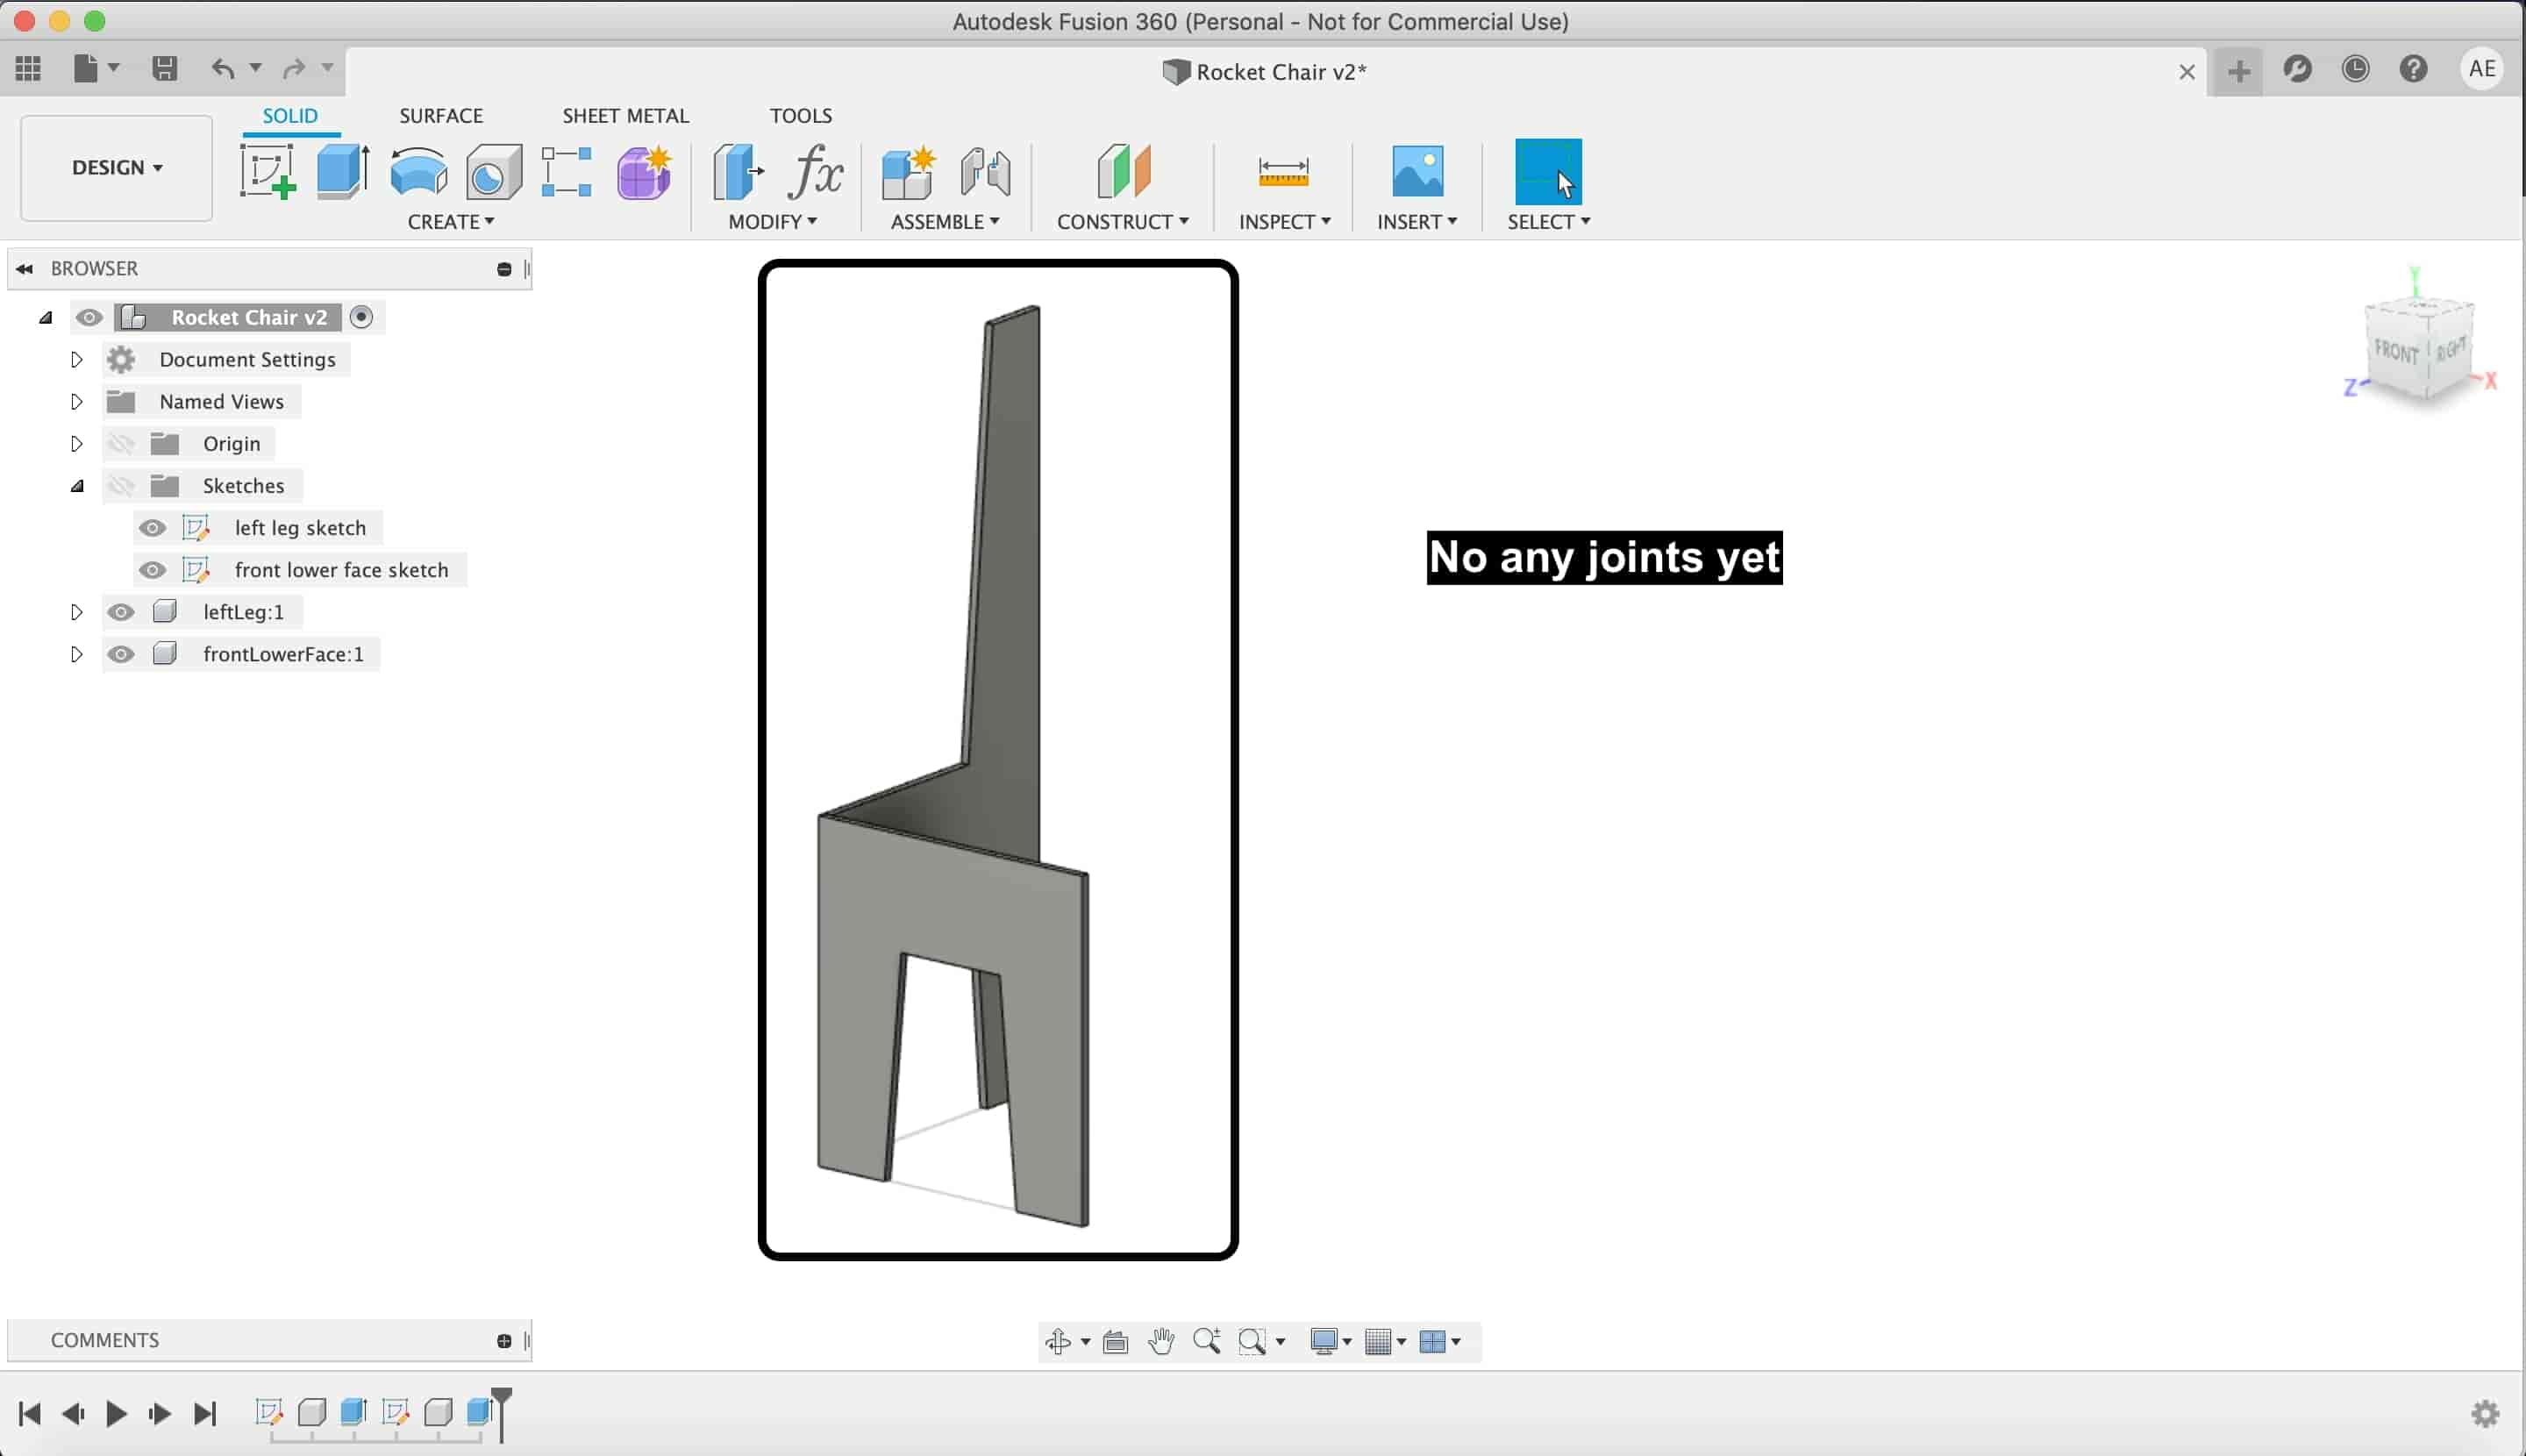Click the extensions refresh icon in title bar
This screenshot has height=1456, width=2526.
(2297, 68)
